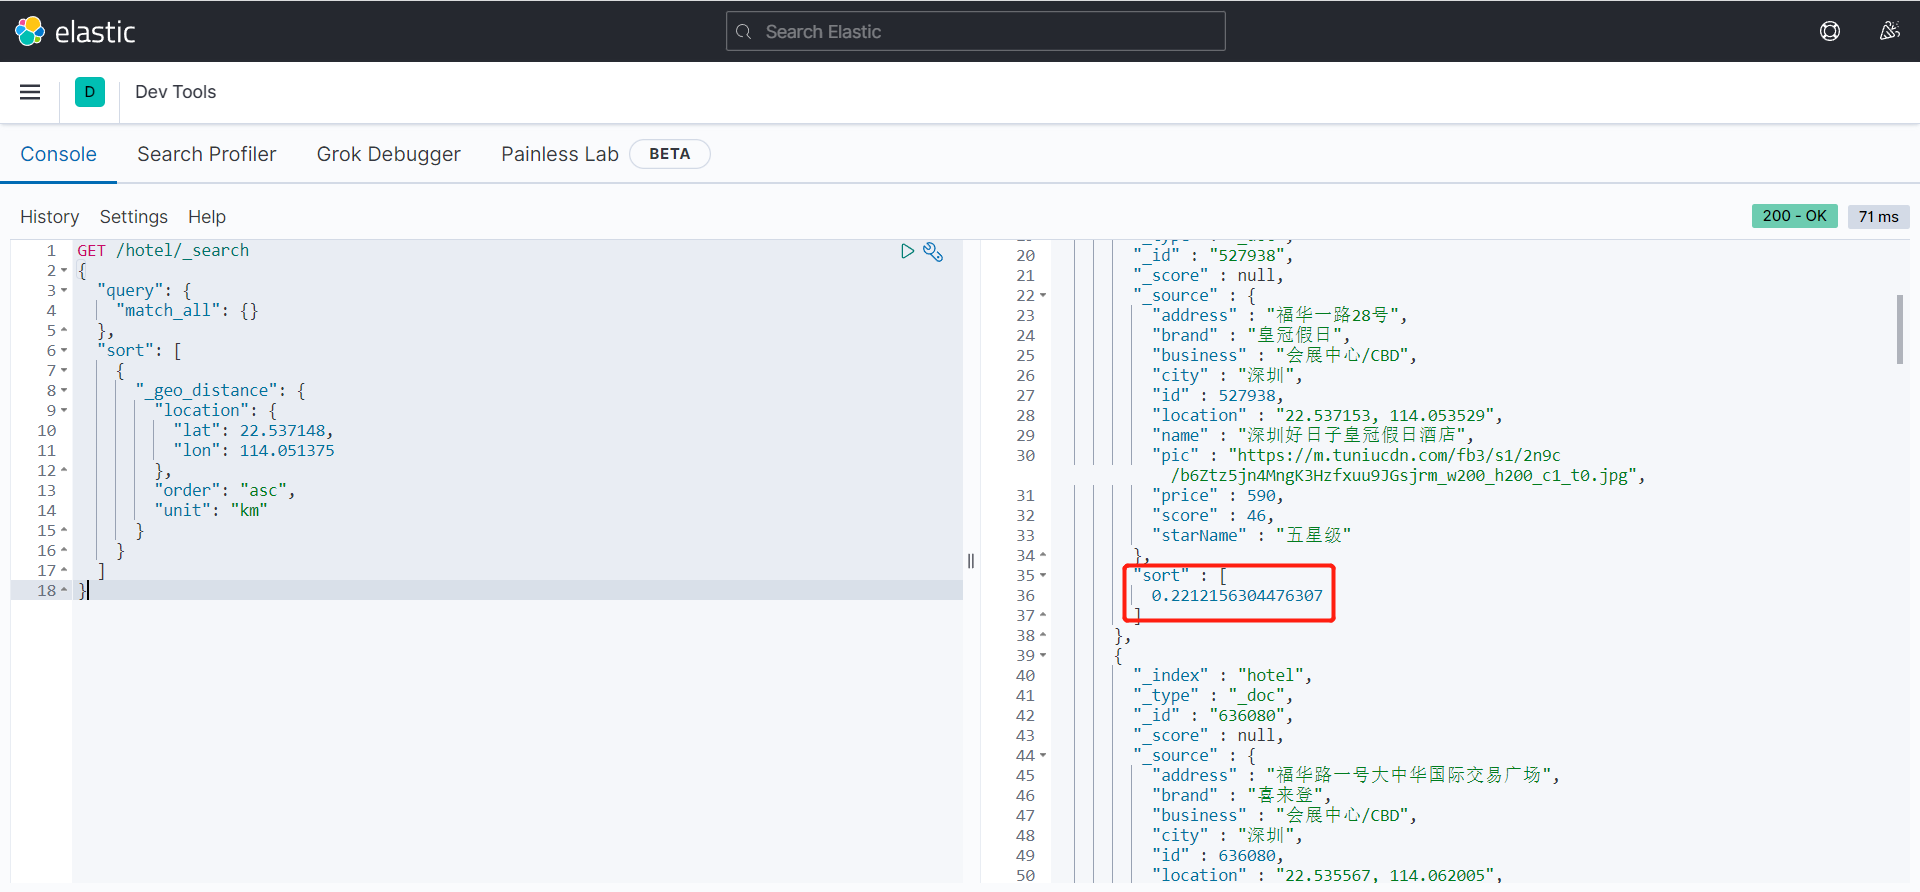Click the response pane vertical scrollbar
Screen dimensions: 1920x892
pyautogui.click(x=1899, y=329)
